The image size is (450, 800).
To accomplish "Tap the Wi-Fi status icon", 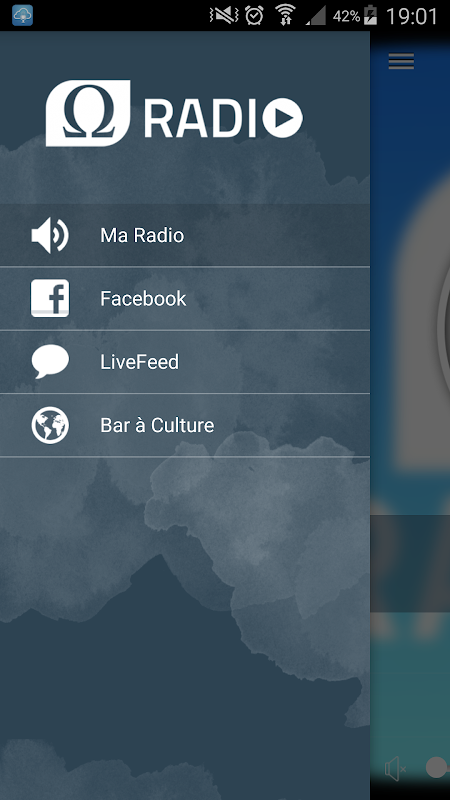I will pyautogui.click(x=286, y=16).
